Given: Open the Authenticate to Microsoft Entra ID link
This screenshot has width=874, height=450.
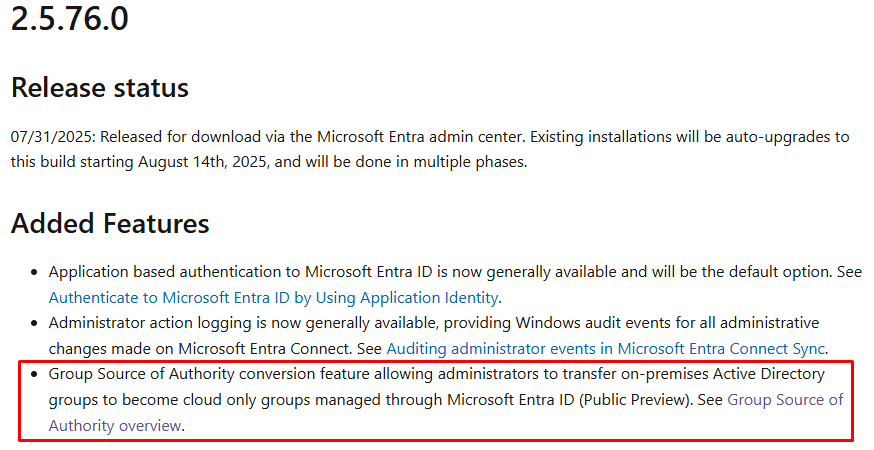Looking at the screenshot, I should click(273, 297).
